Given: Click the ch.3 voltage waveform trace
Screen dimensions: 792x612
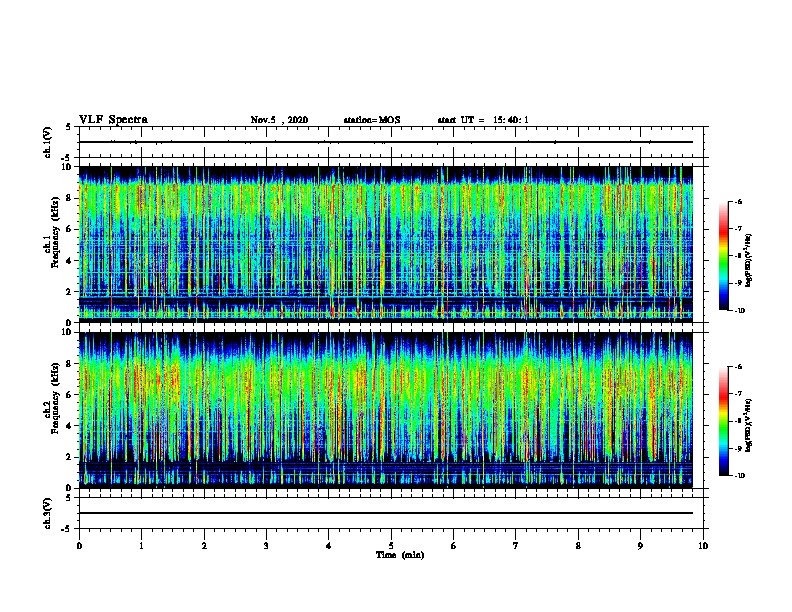Looking at the screenshot, I should point(386,513).
